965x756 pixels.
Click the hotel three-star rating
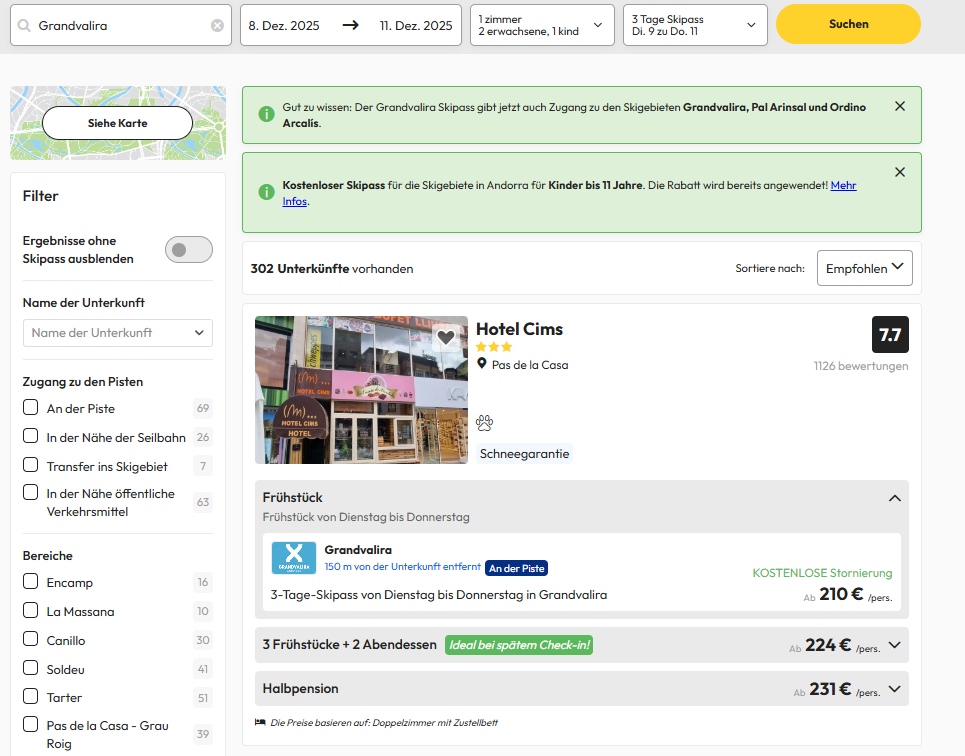pos(494,347)
